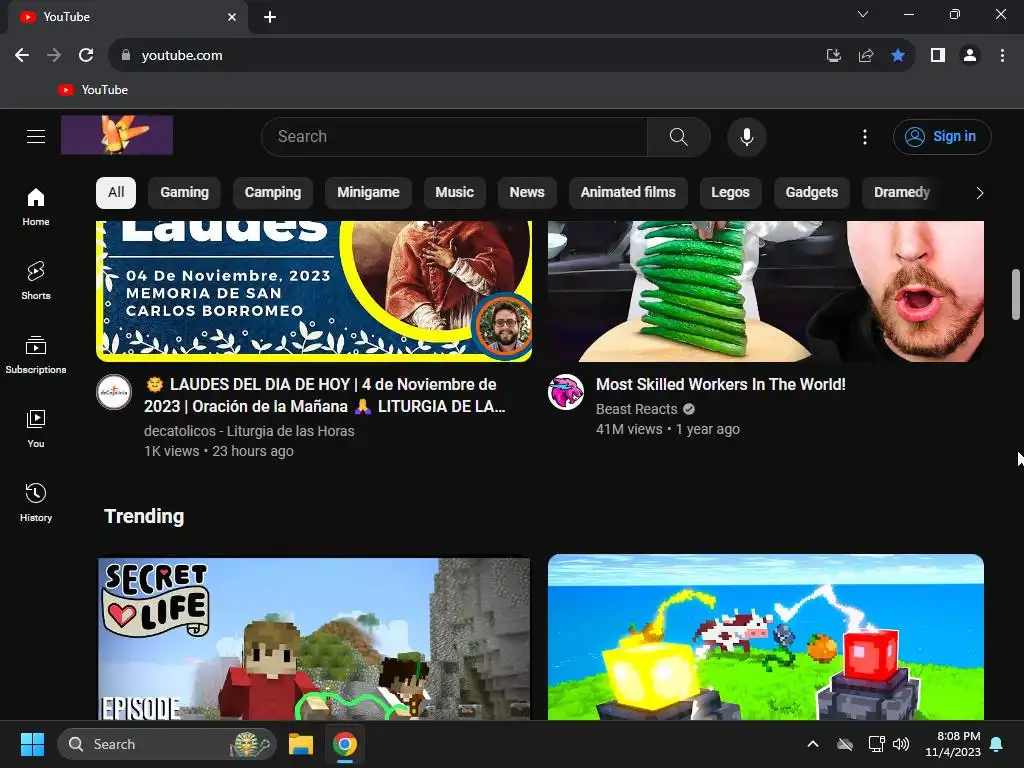Open File Explorer from the taskbar

tap(301, 744)
